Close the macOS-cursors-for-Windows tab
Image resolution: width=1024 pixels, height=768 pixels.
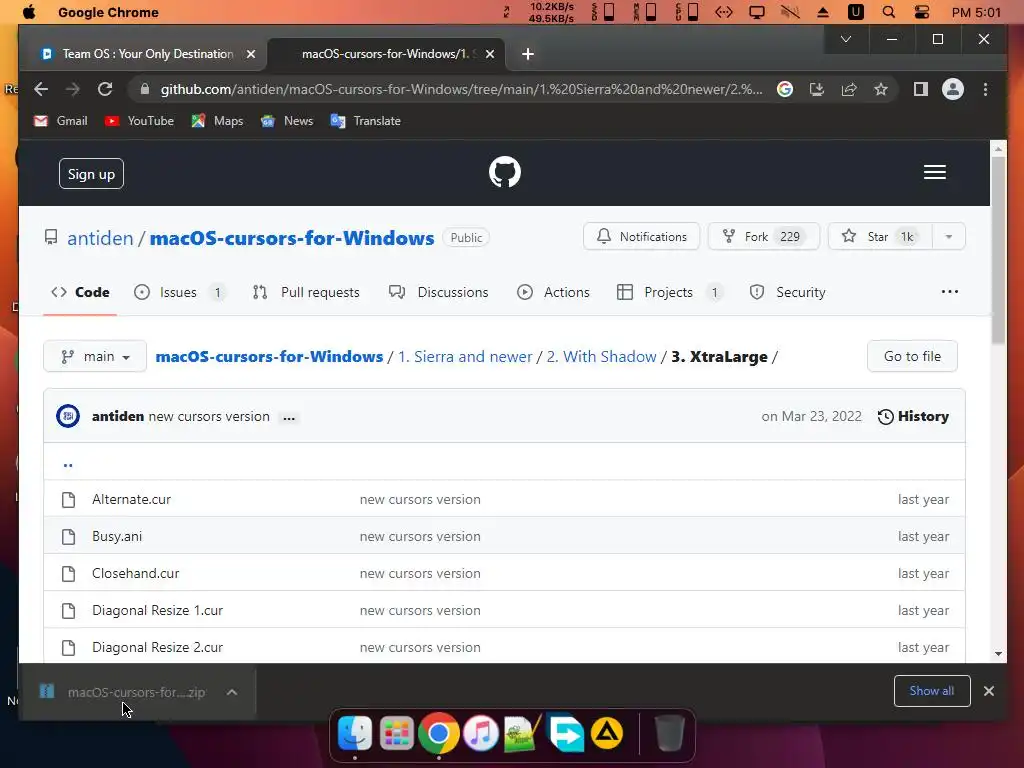[x=490, y=54]
